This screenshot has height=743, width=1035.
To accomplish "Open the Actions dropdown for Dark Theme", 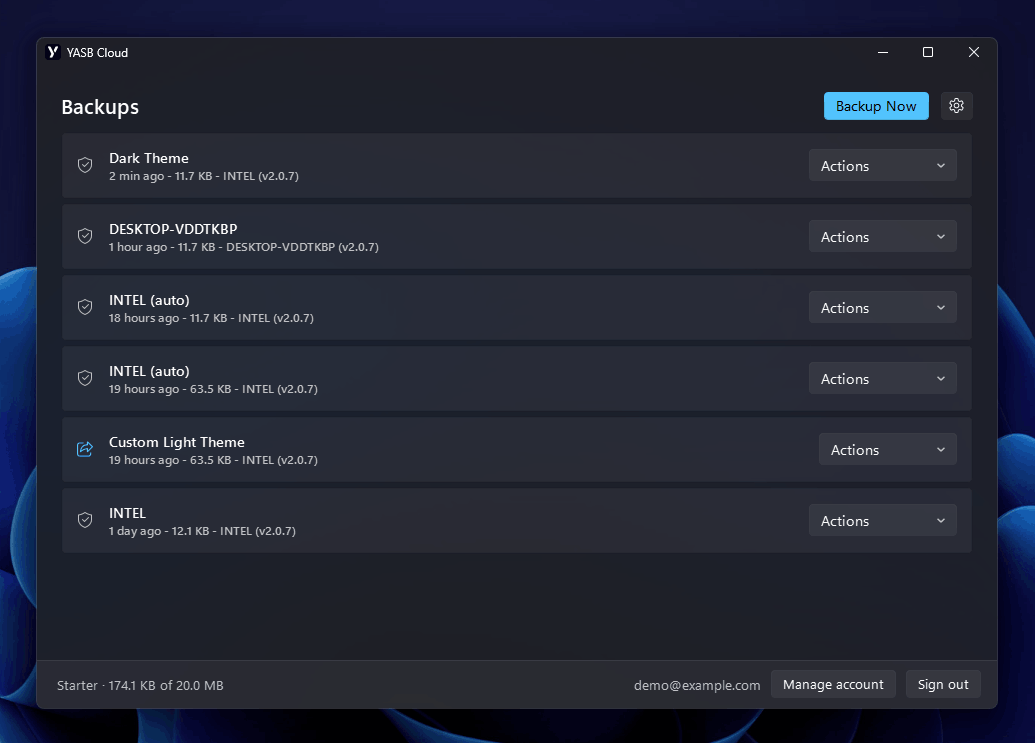I will pyautogui.click(x=883, y=166).
